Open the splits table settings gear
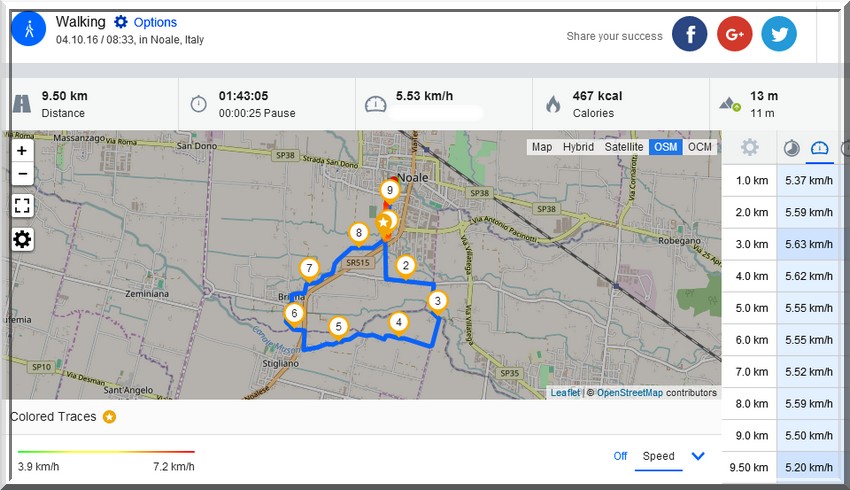The width and height of the screenshot is (850, 490). tap(749, 148)
